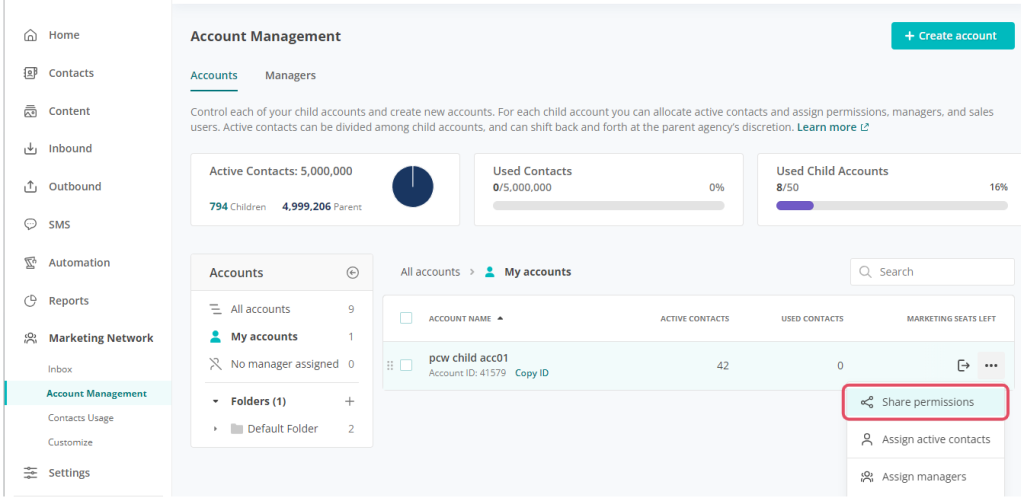Screen dimensions: 1024x498
Task: Select Share permissions from the menu
Action: coord(927,402)
